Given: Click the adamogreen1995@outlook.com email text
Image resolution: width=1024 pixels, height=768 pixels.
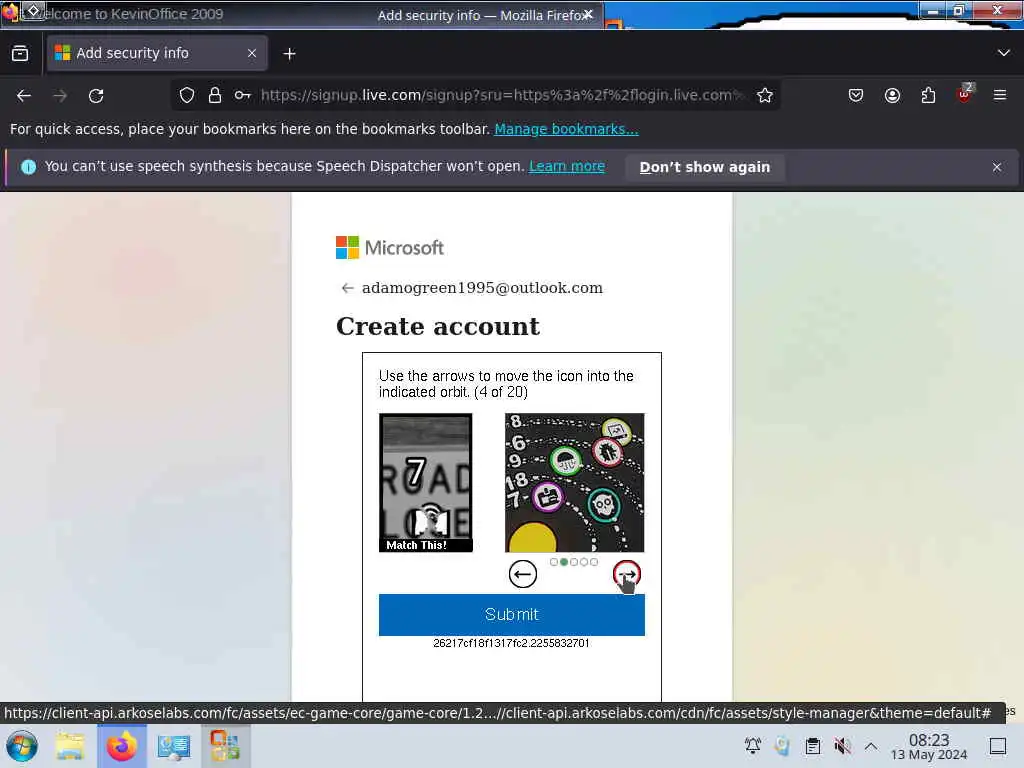Looking at the screenshot, I should tap(483, 288).
